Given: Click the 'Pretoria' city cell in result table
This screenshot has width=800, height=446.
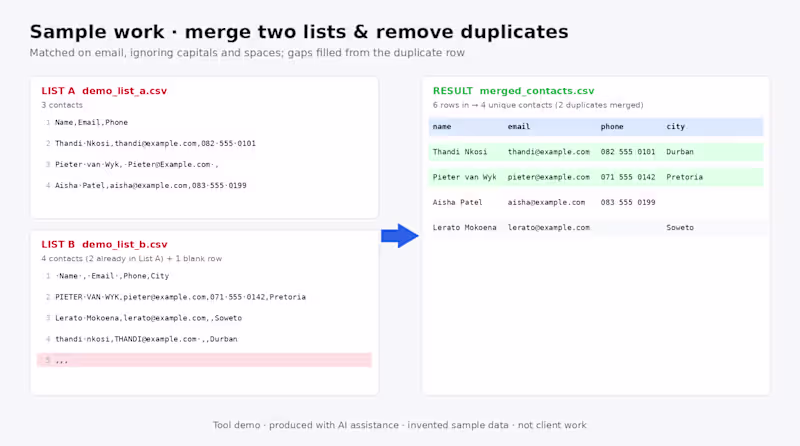Looking at the screenshot, I should [685, 177].
